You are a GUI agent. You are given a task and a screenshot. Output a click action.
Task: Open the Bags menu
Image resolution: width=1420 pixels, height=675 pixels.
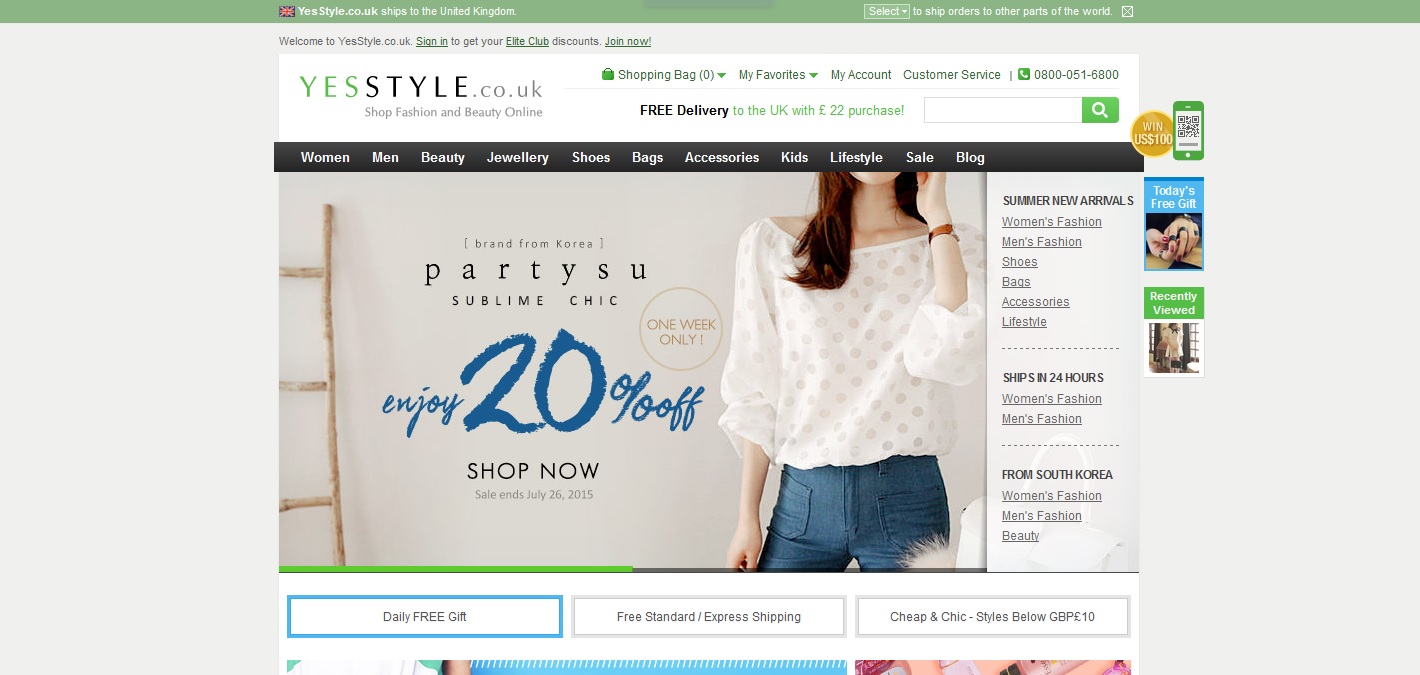(647, 157)
